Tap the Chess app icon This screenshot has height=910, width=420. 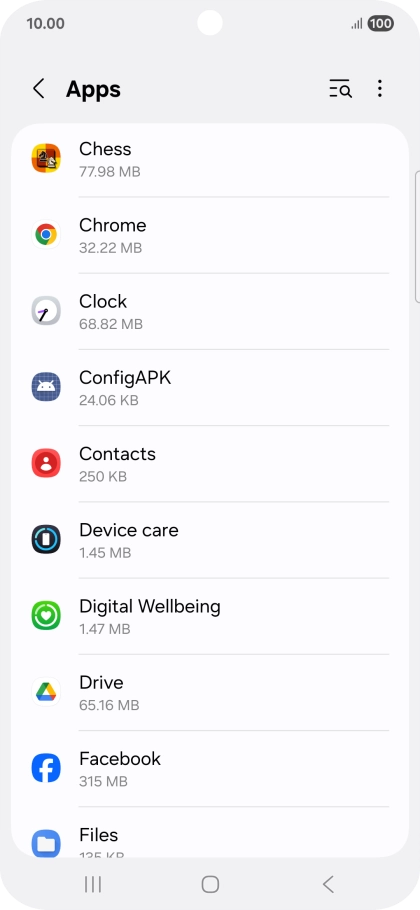click(x=46, y=158)
